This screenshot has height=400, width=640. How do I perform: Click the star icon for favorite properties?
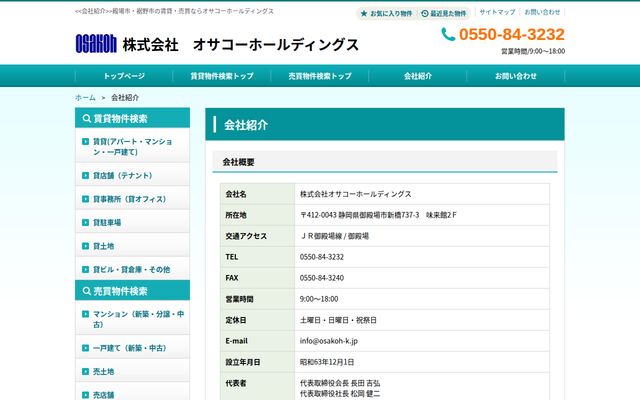pyautogui.click(x=364, y=13)
